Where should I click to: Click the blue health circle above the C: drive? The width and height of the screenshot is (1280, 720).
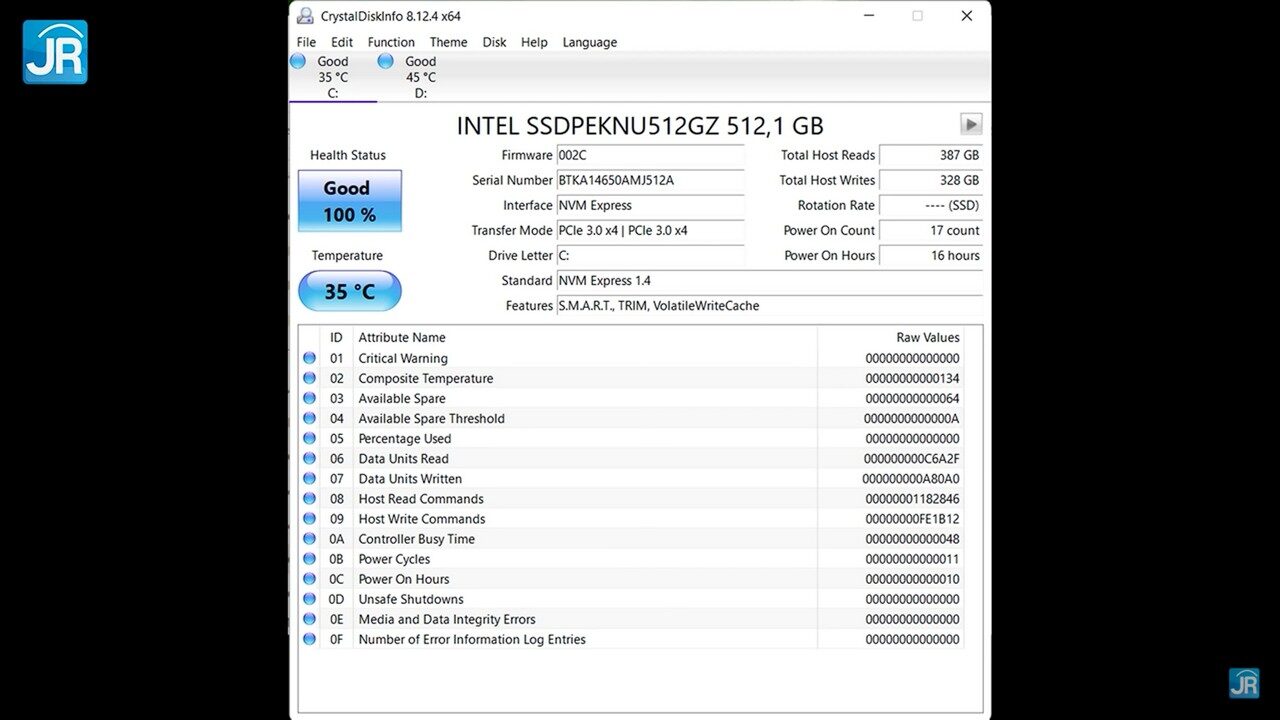click(297, 60)
